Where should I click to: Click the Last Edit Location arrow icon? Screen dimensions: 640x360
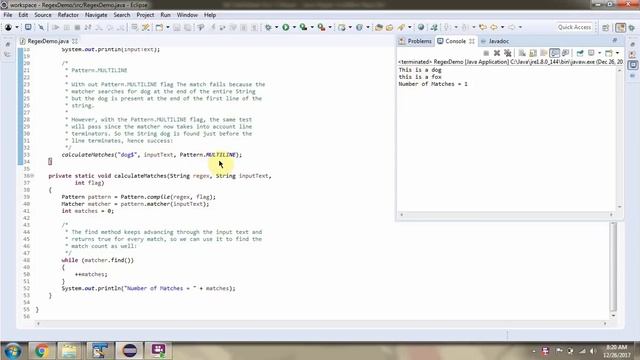pos(483,27)
